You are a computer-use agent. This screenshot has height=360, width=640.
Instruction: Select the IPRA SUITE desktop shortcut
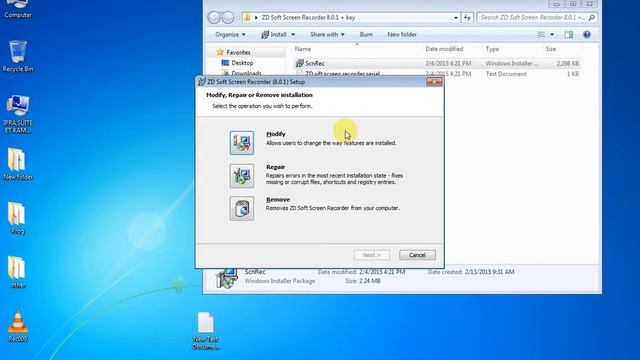(x=18, y=114)
